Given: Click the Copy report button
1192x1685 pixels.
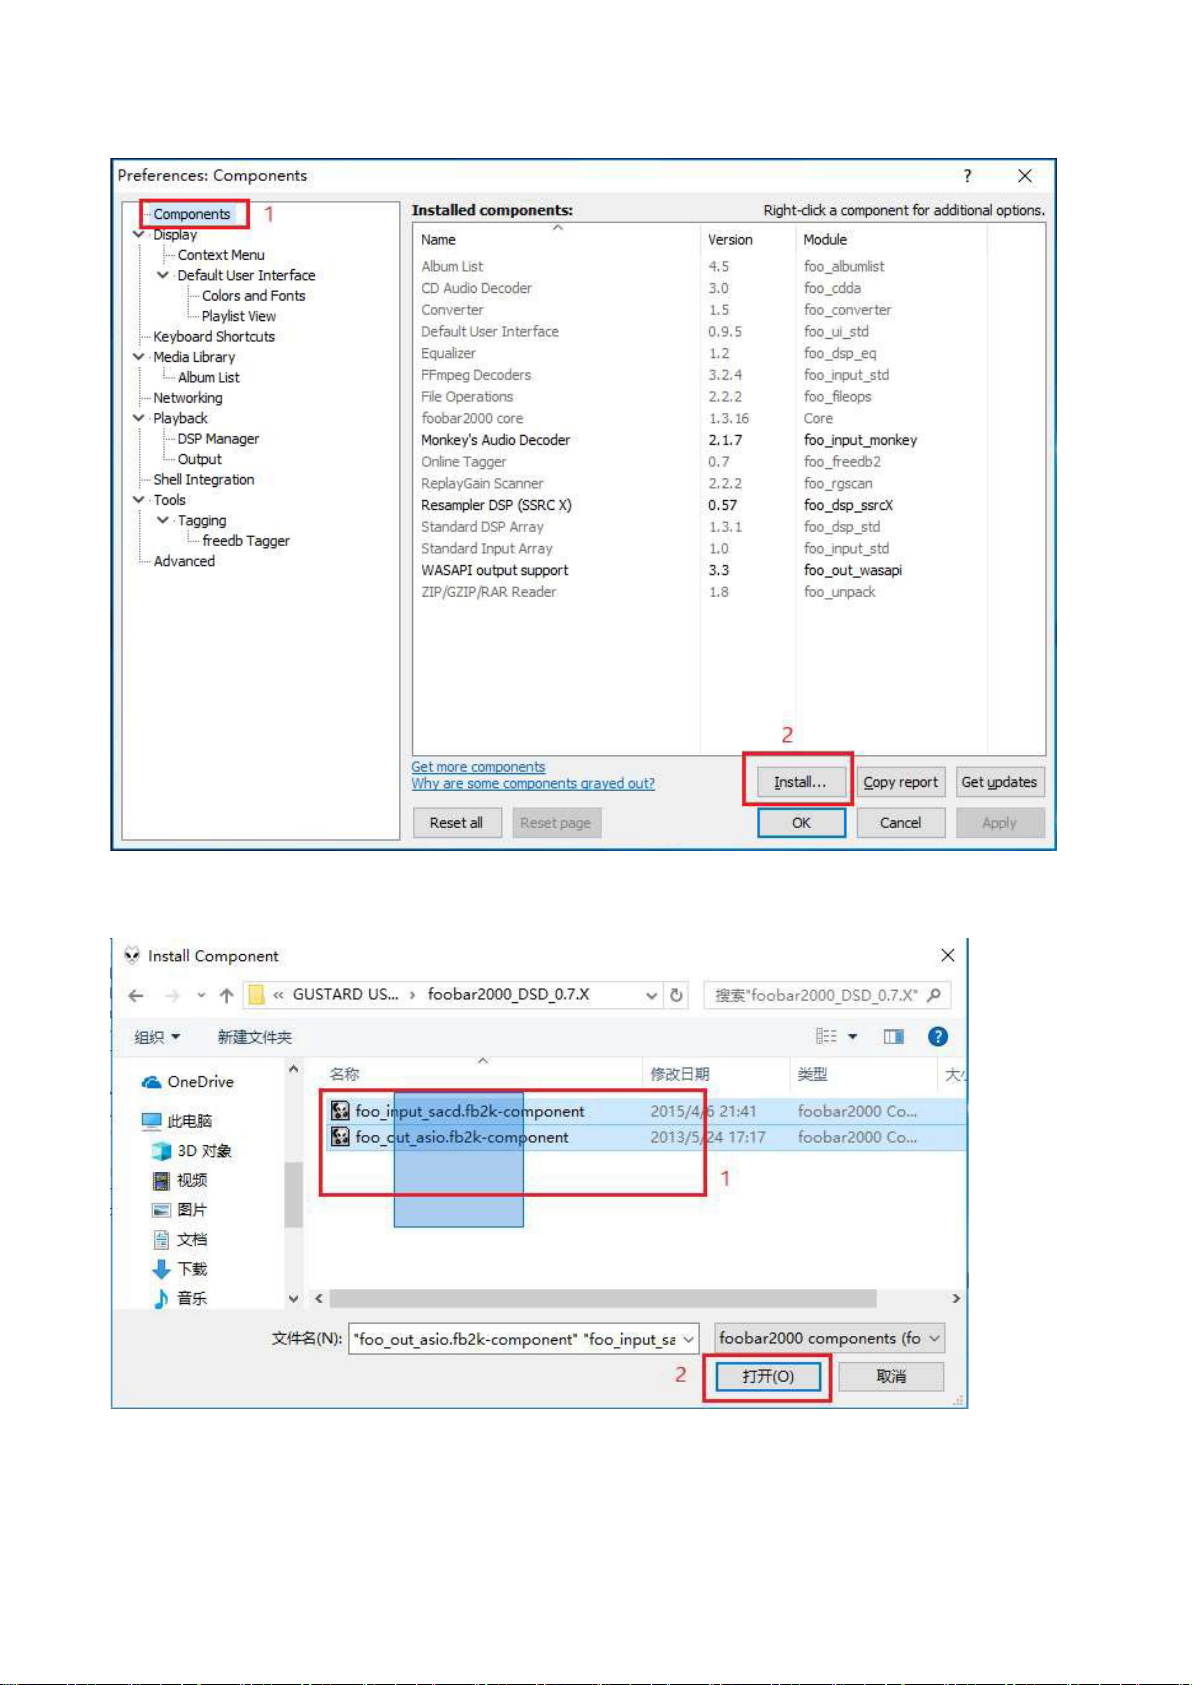Looking at the screenshot, I should [x=901, y=782].
